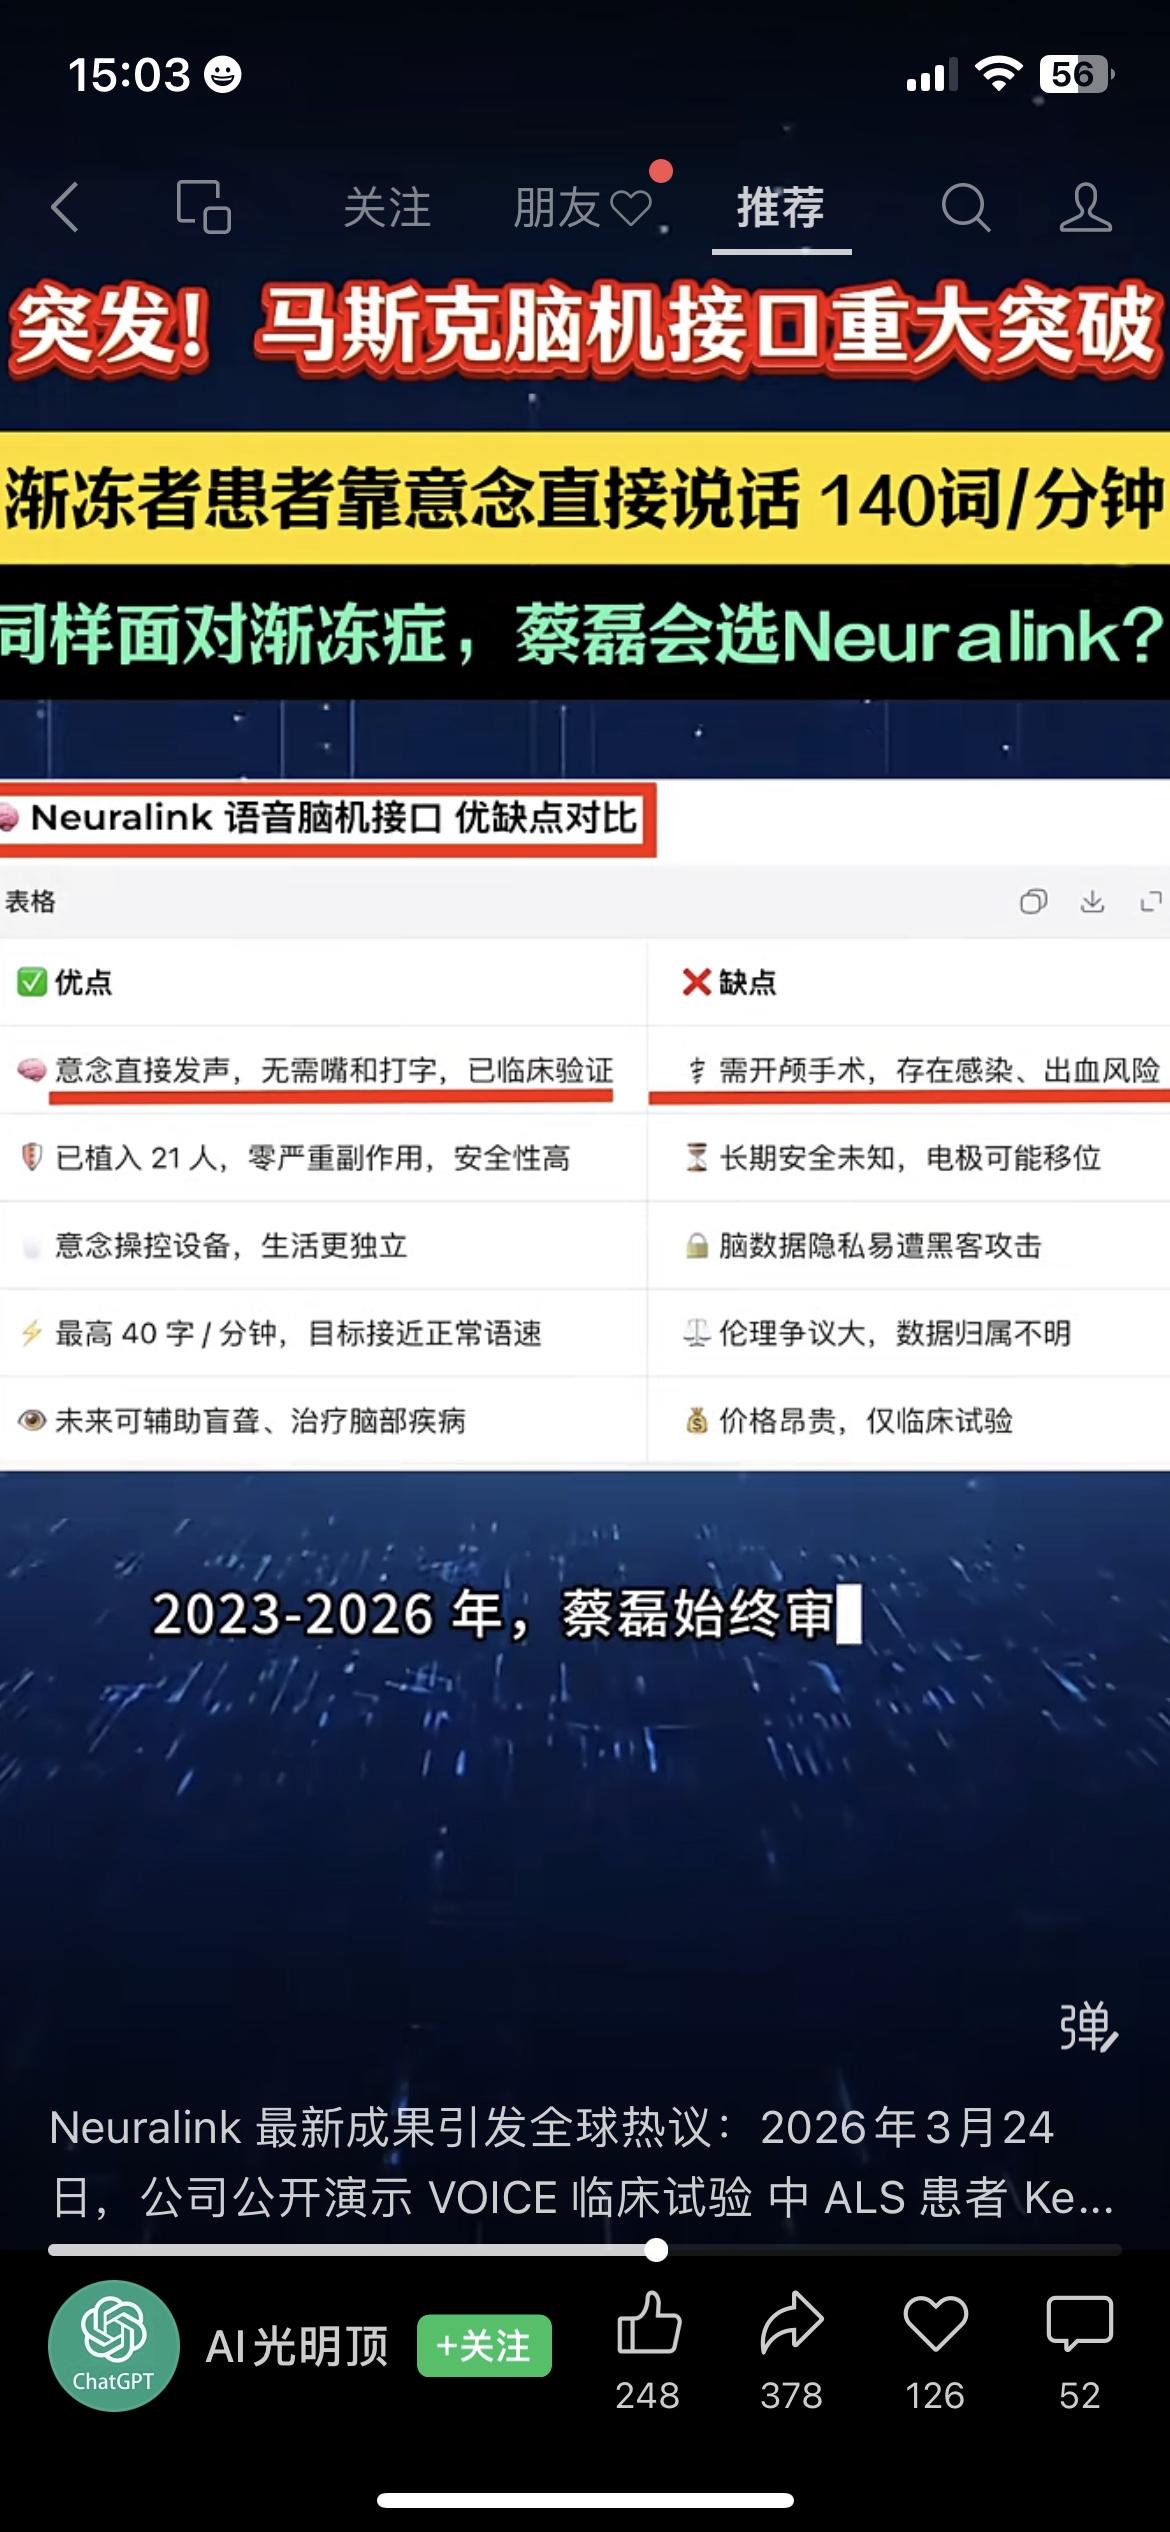Tap the 15:03 status bar clock
Screen dimensions: 1170x2532
point(129,75)
